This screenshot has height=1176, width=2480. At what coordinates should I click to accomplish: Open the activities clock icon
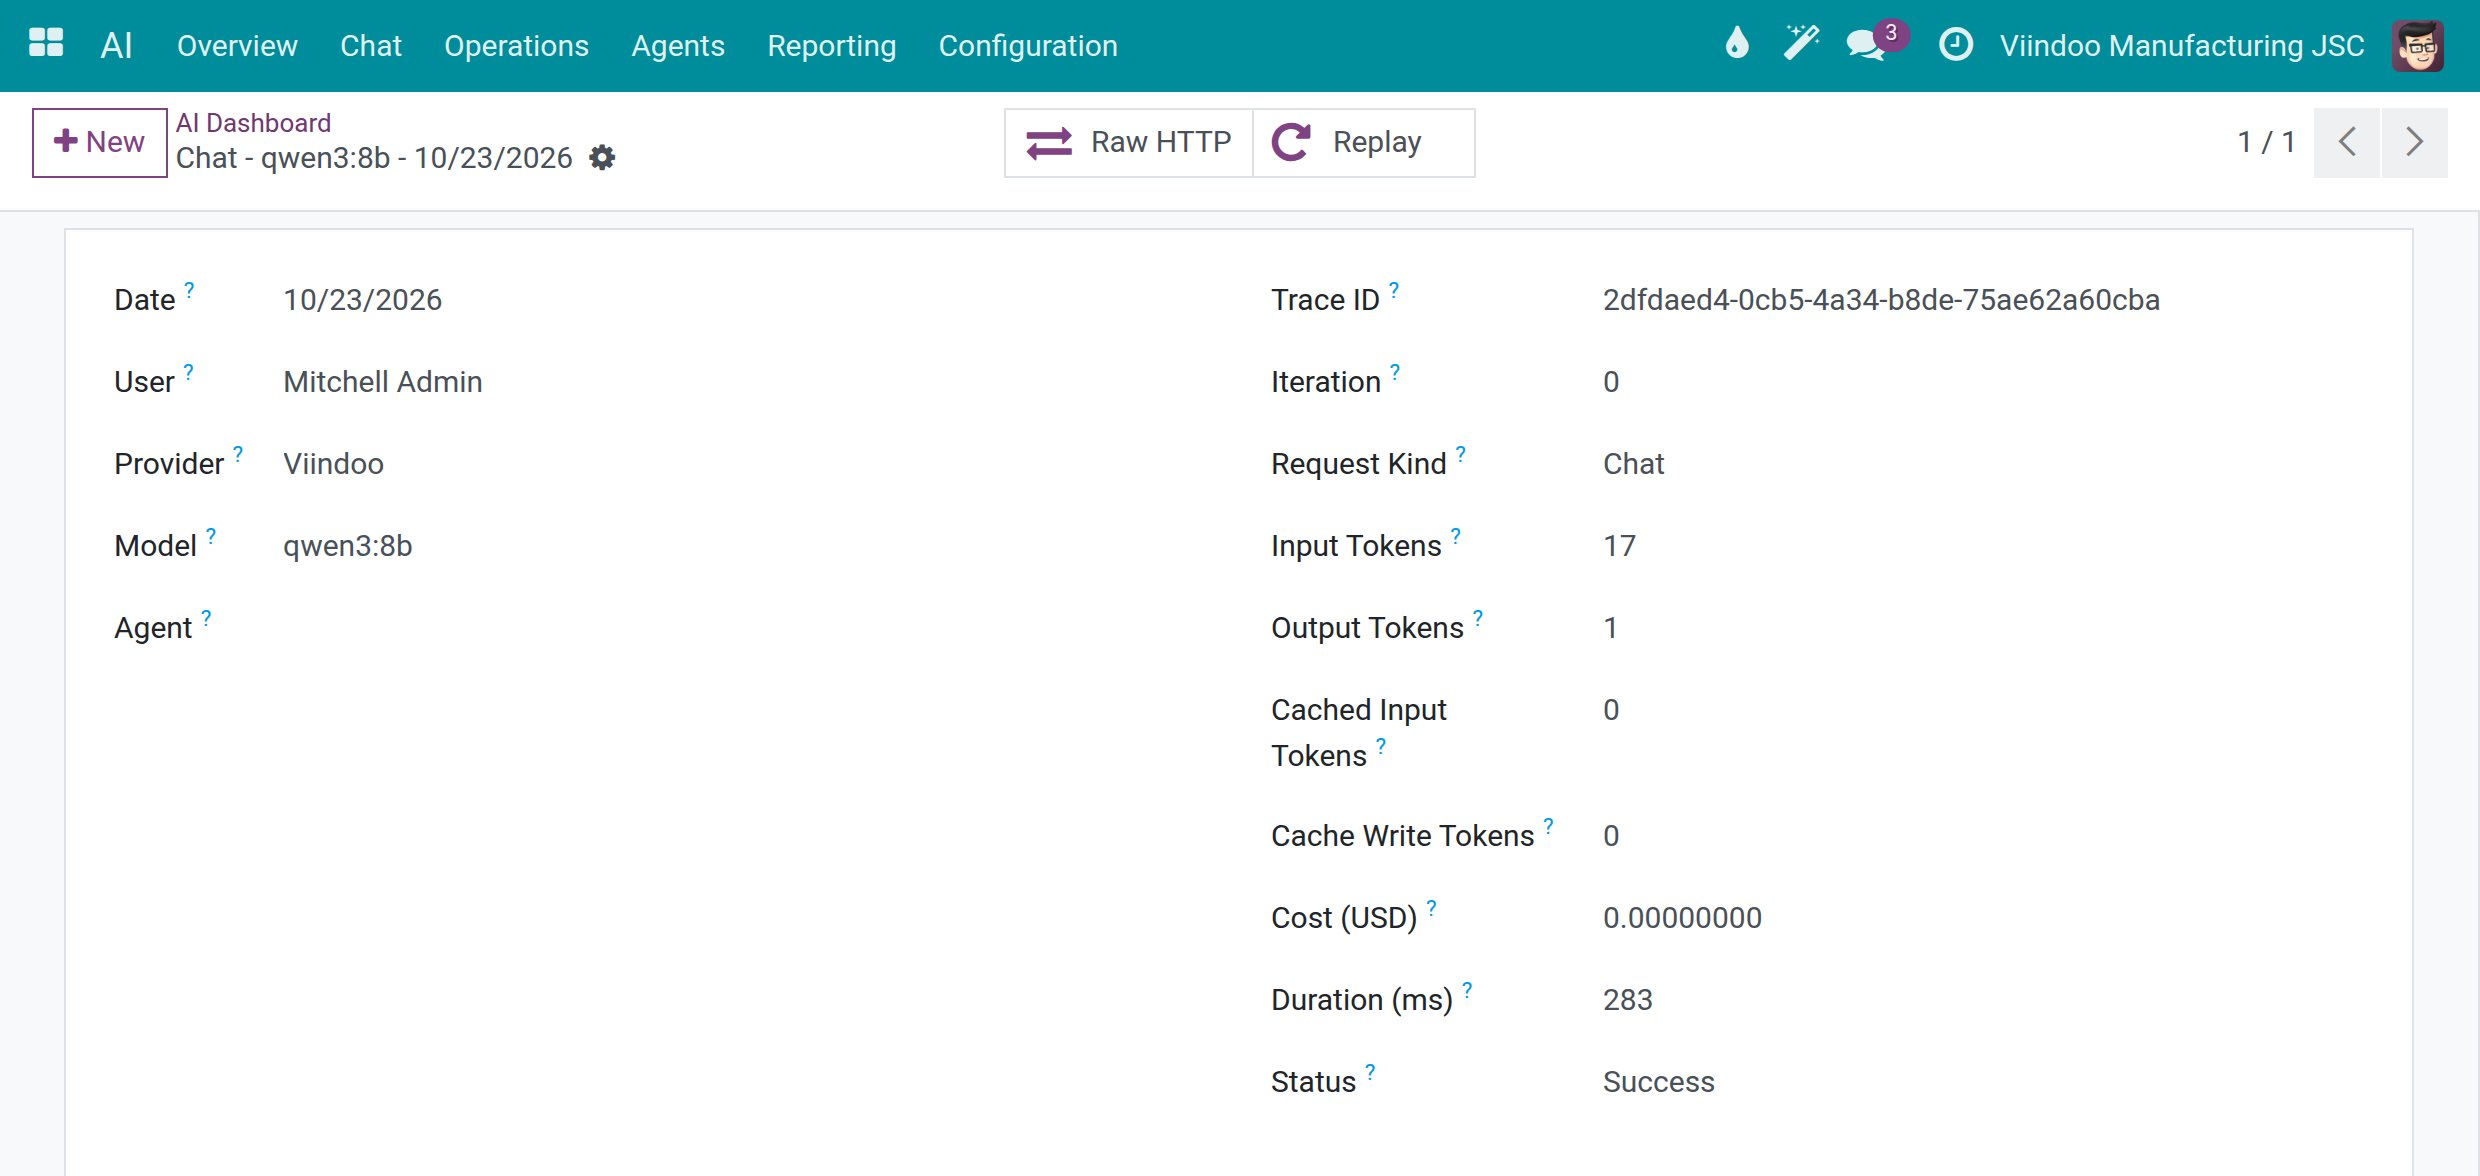pos(1955,45)
